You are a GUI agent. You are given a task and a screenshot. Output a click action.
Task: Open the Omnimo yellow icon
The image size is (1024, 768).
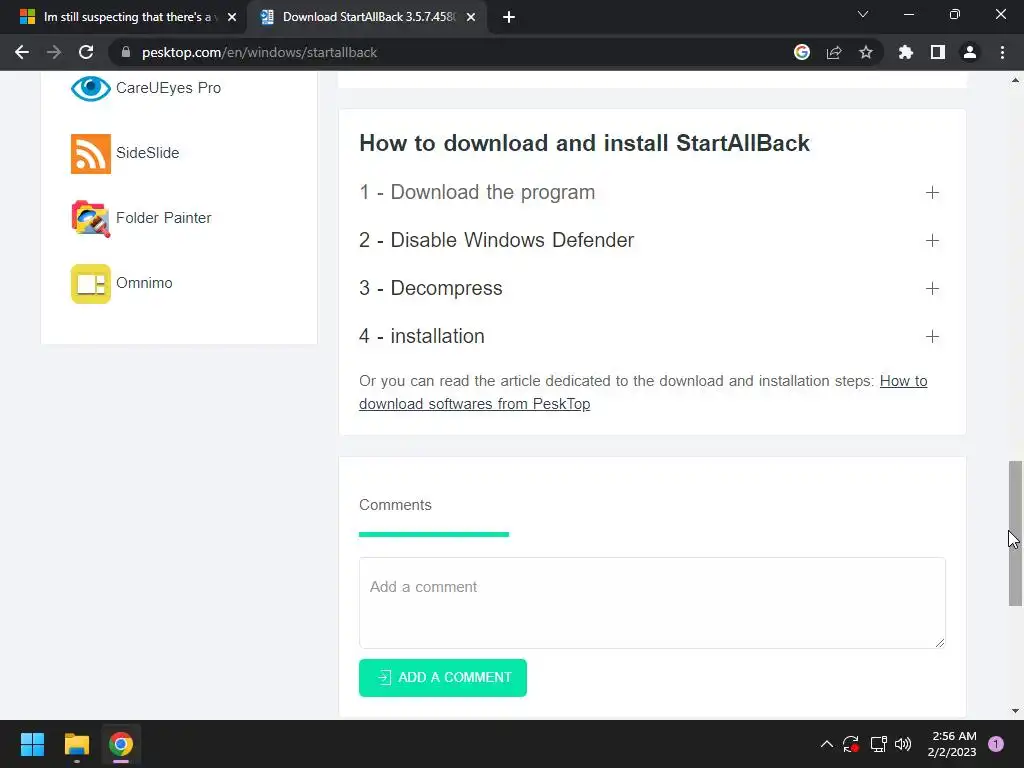point(91,283)
